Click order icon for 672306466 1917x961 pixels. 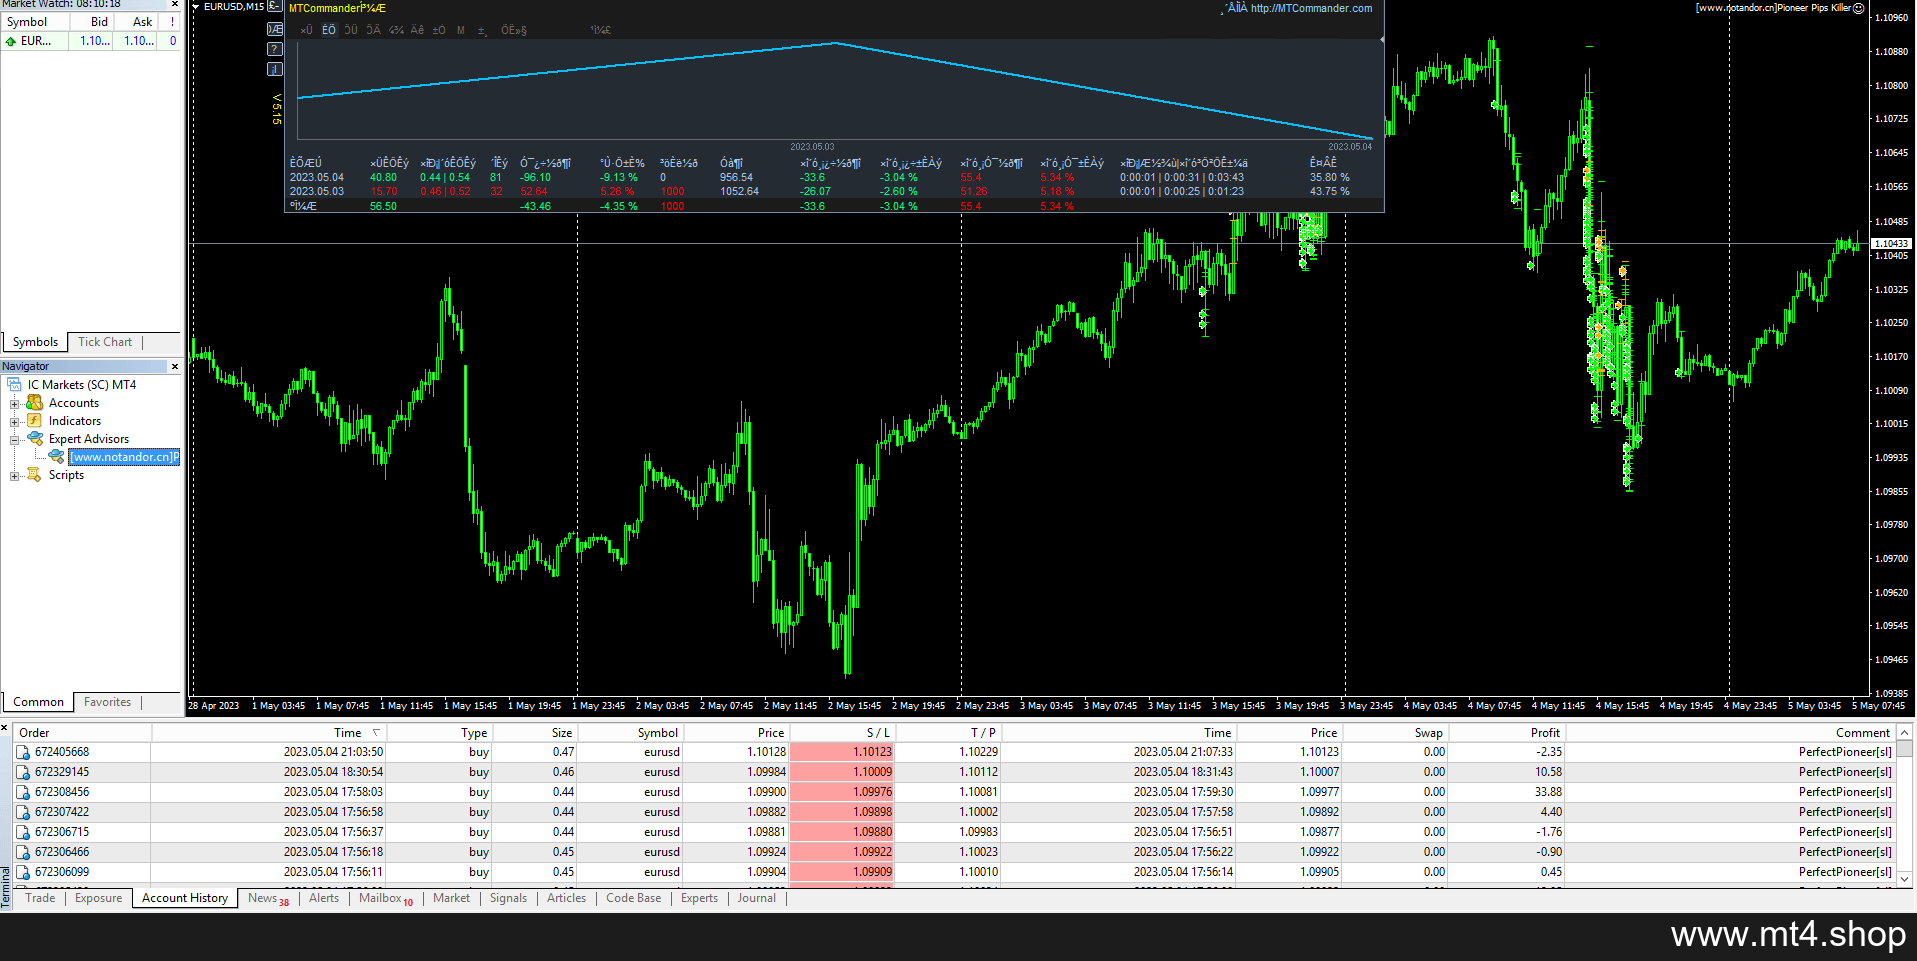[24, 852]
